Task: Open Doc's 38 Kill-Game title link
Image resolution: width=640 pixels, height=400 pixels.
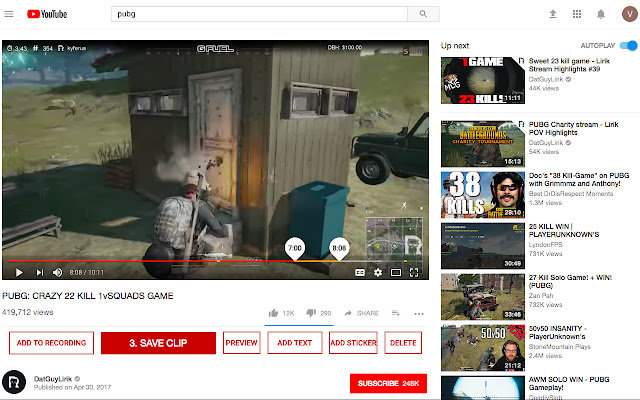Action: click(579, 179)
